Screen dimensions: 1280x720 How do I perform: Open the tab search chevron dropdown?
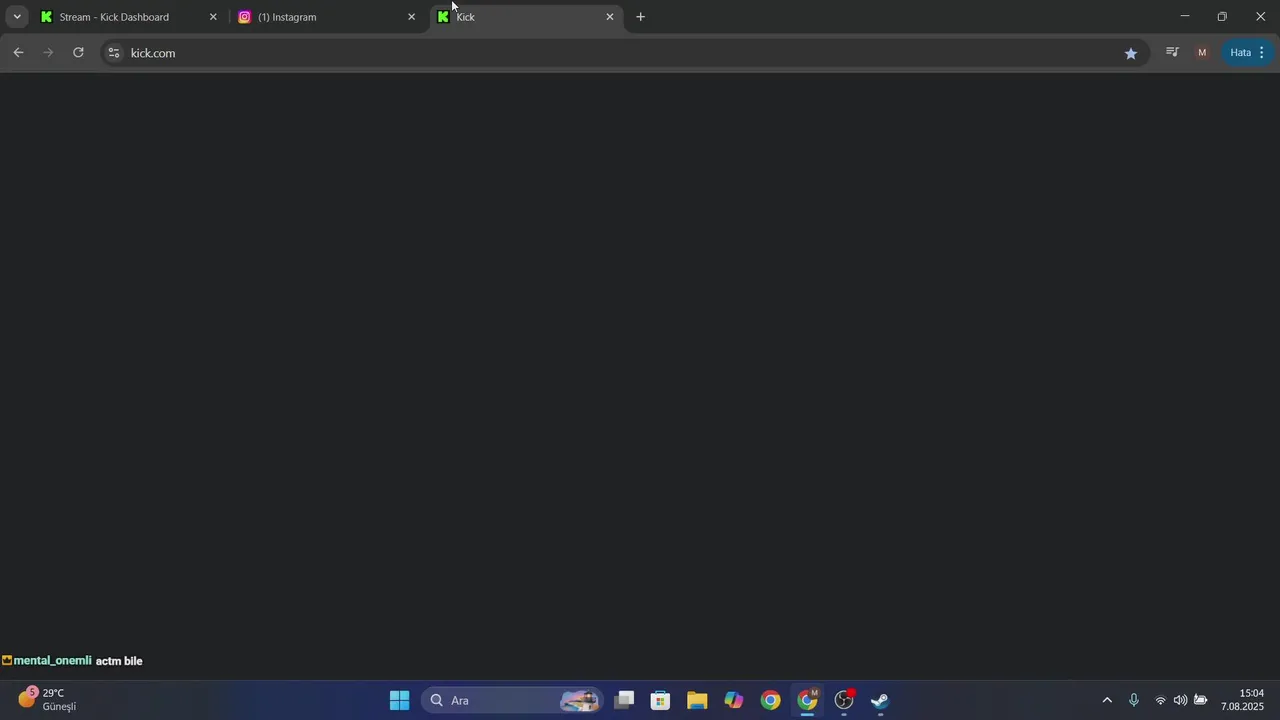[17, 17]
